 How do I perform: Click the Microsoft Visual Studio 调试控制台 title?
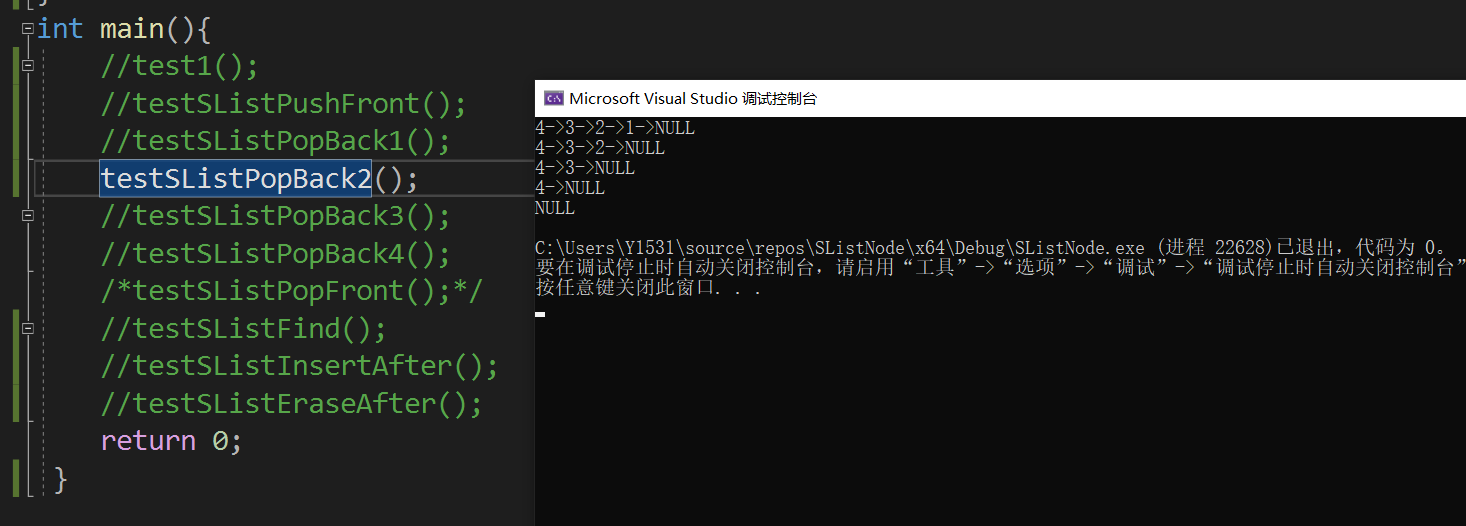coord(693,98)
